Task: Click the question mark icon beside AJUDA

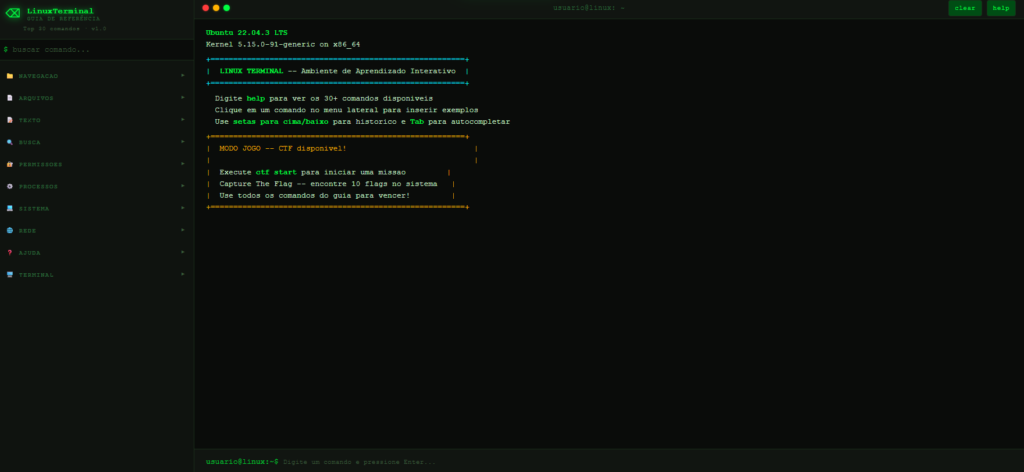Action: (x=10, y=253)
